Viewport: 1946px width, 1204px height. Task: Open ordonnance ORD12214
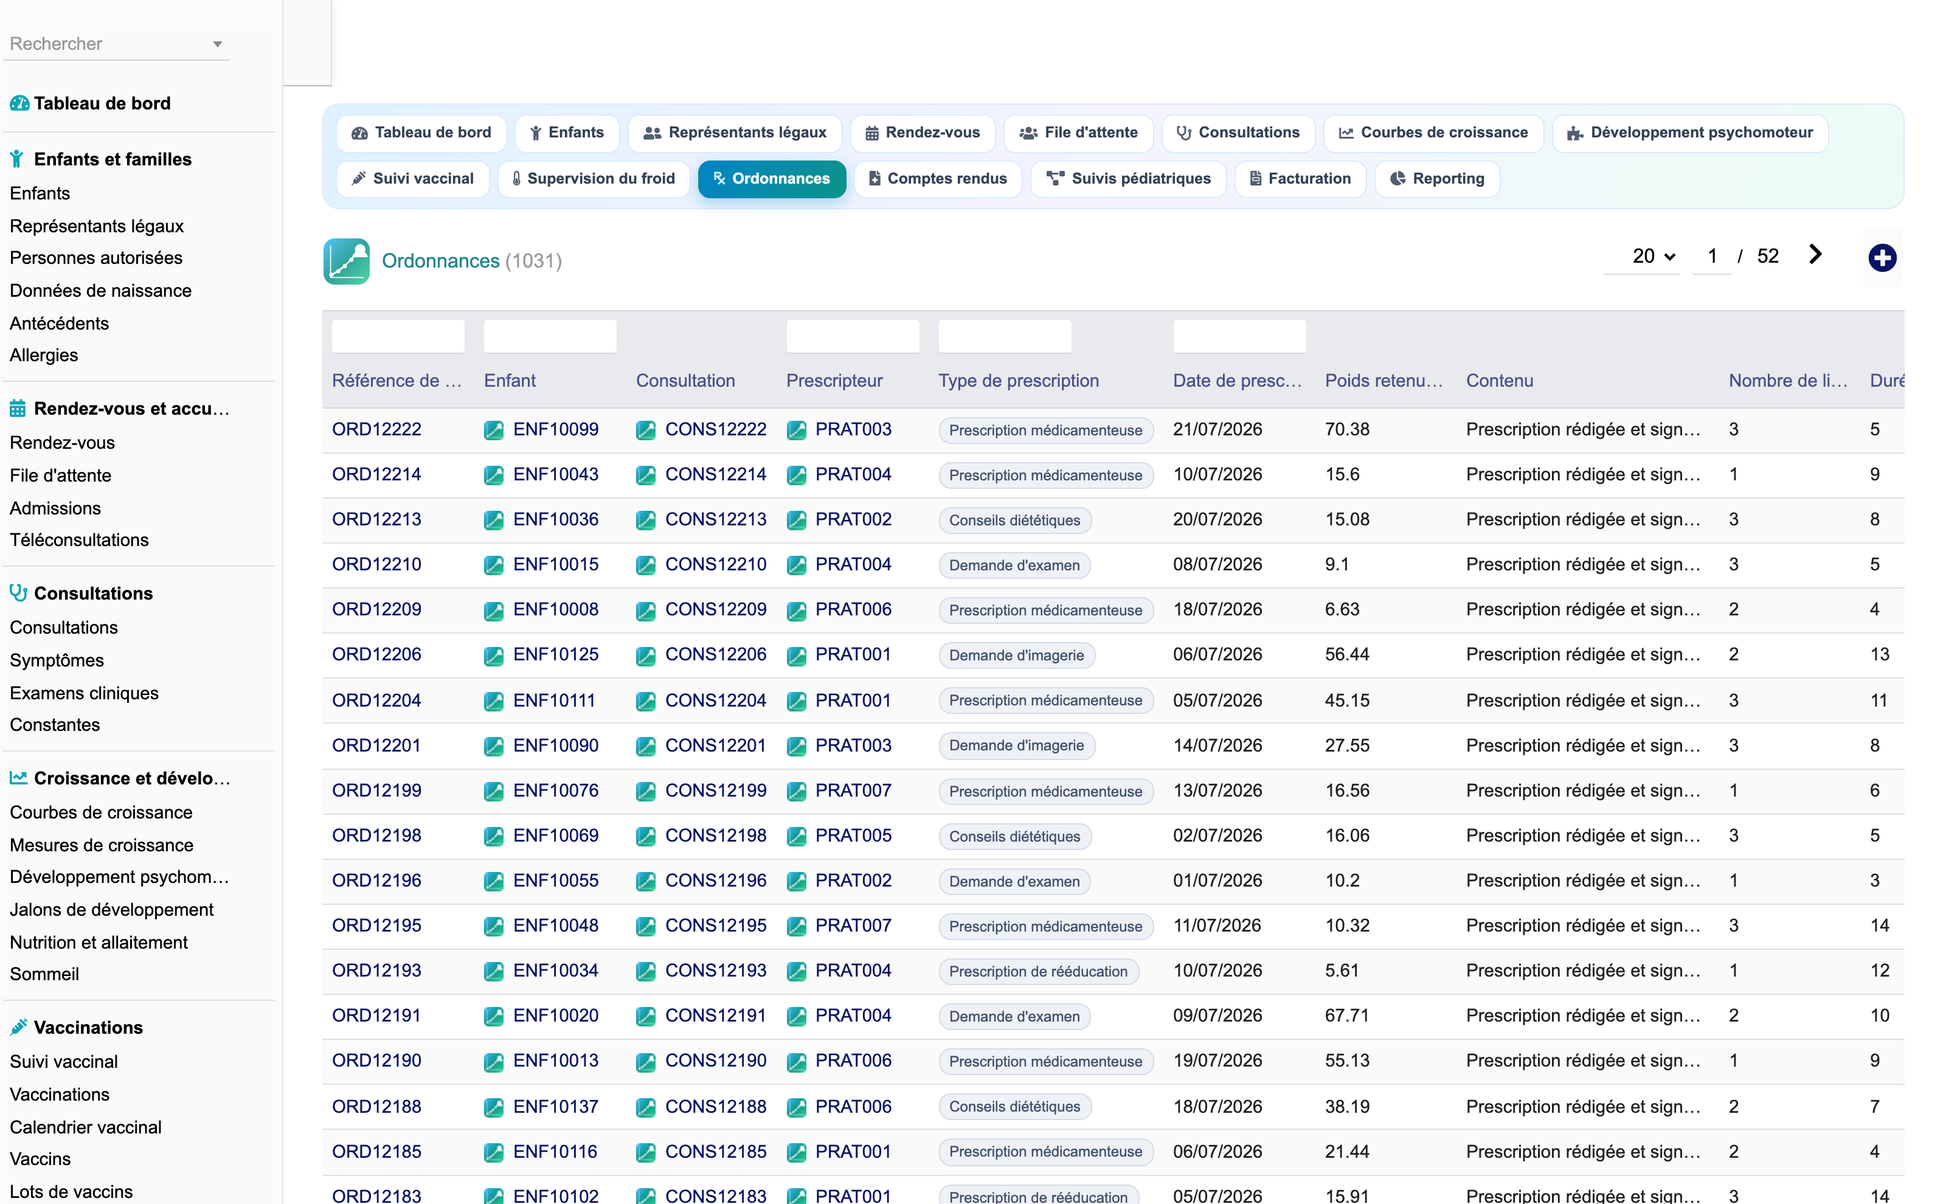pyautogui.click(x=377, y=475)
